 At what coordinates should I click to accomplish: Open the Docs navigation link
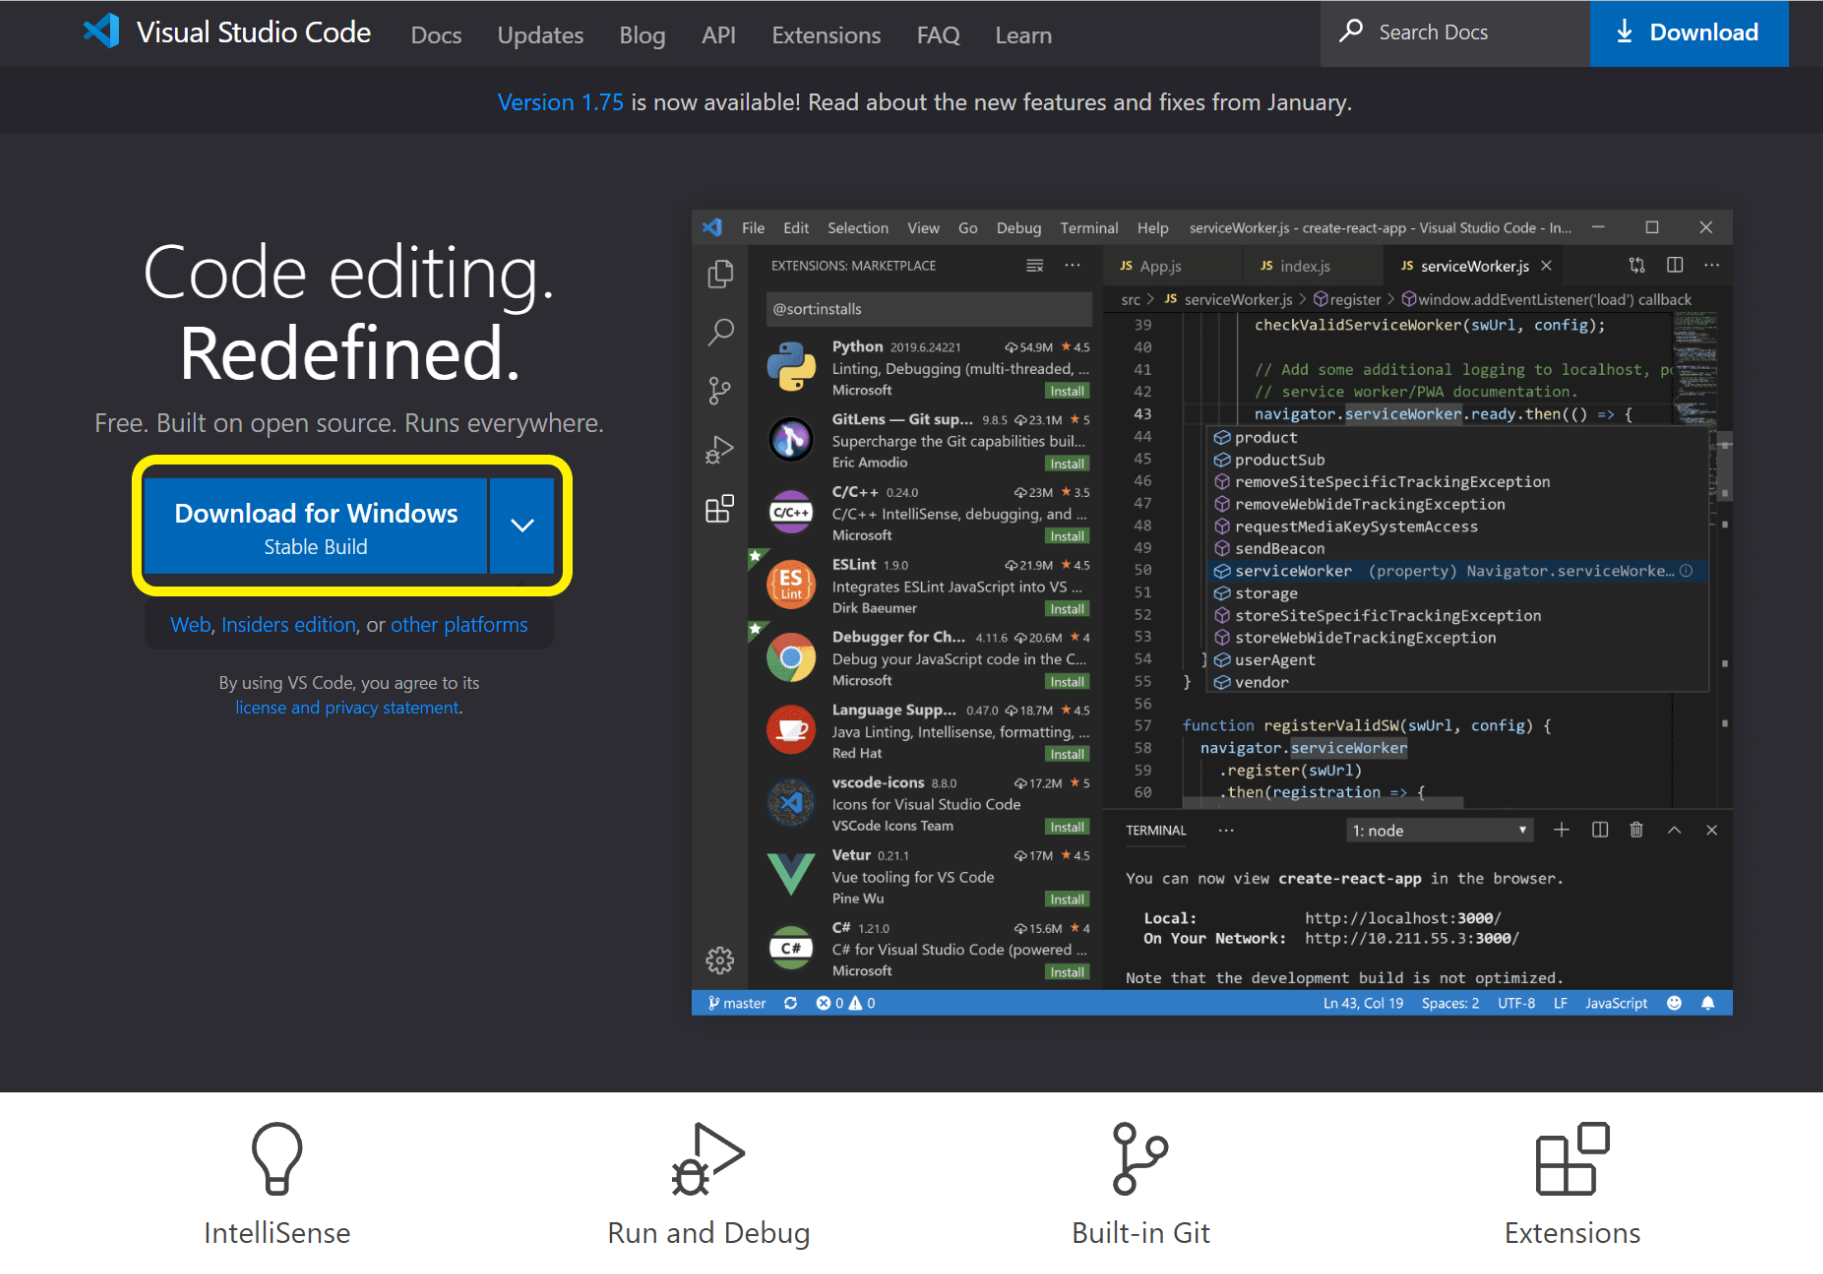tap(436, 35)
